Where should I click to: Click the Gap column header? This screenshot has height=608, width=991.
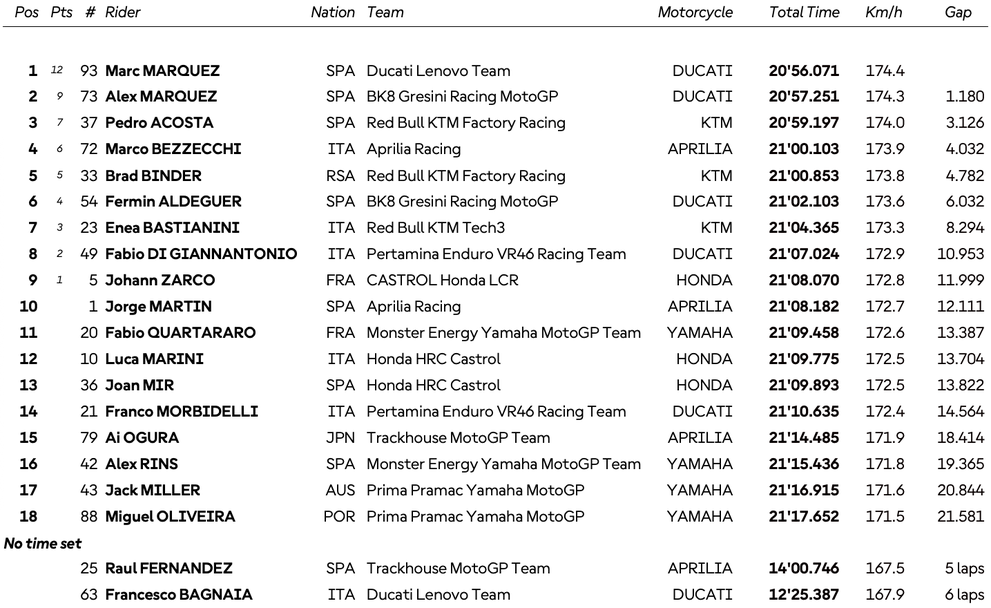coord(957,13)
